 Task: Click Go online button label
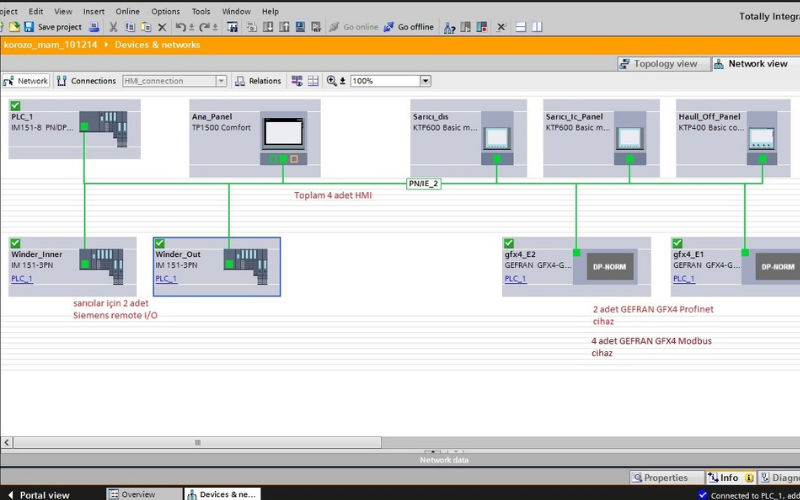tap(361, 27)
